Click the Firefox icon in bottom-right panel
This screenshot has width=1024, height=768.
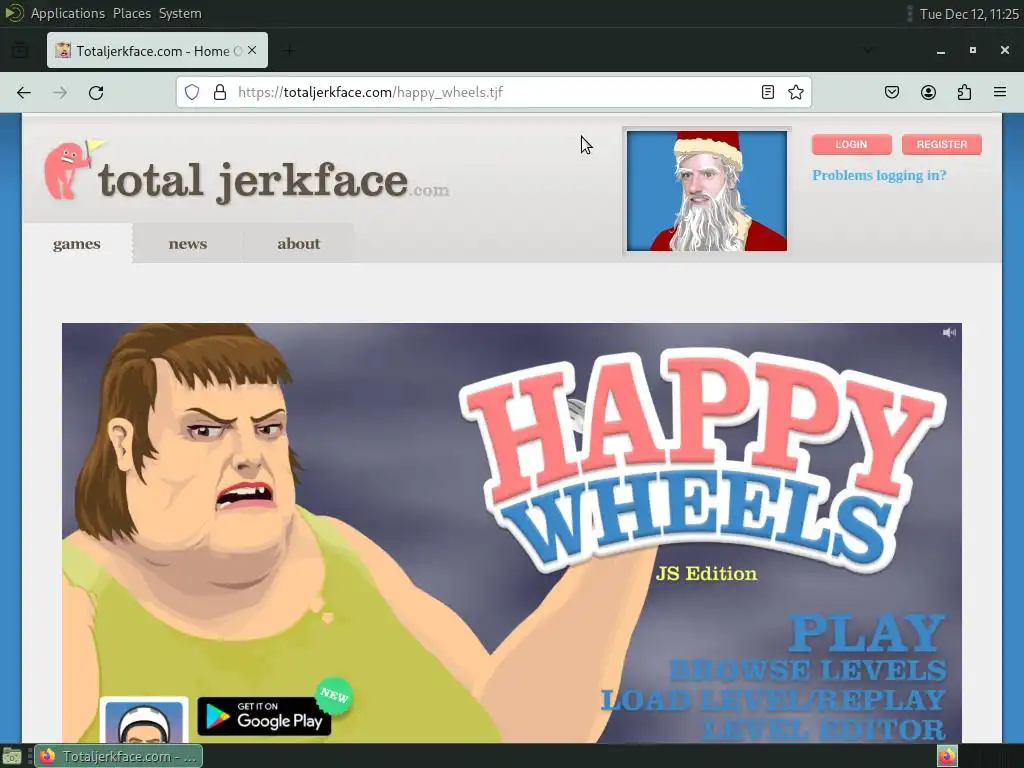click(x=947, y=756)
